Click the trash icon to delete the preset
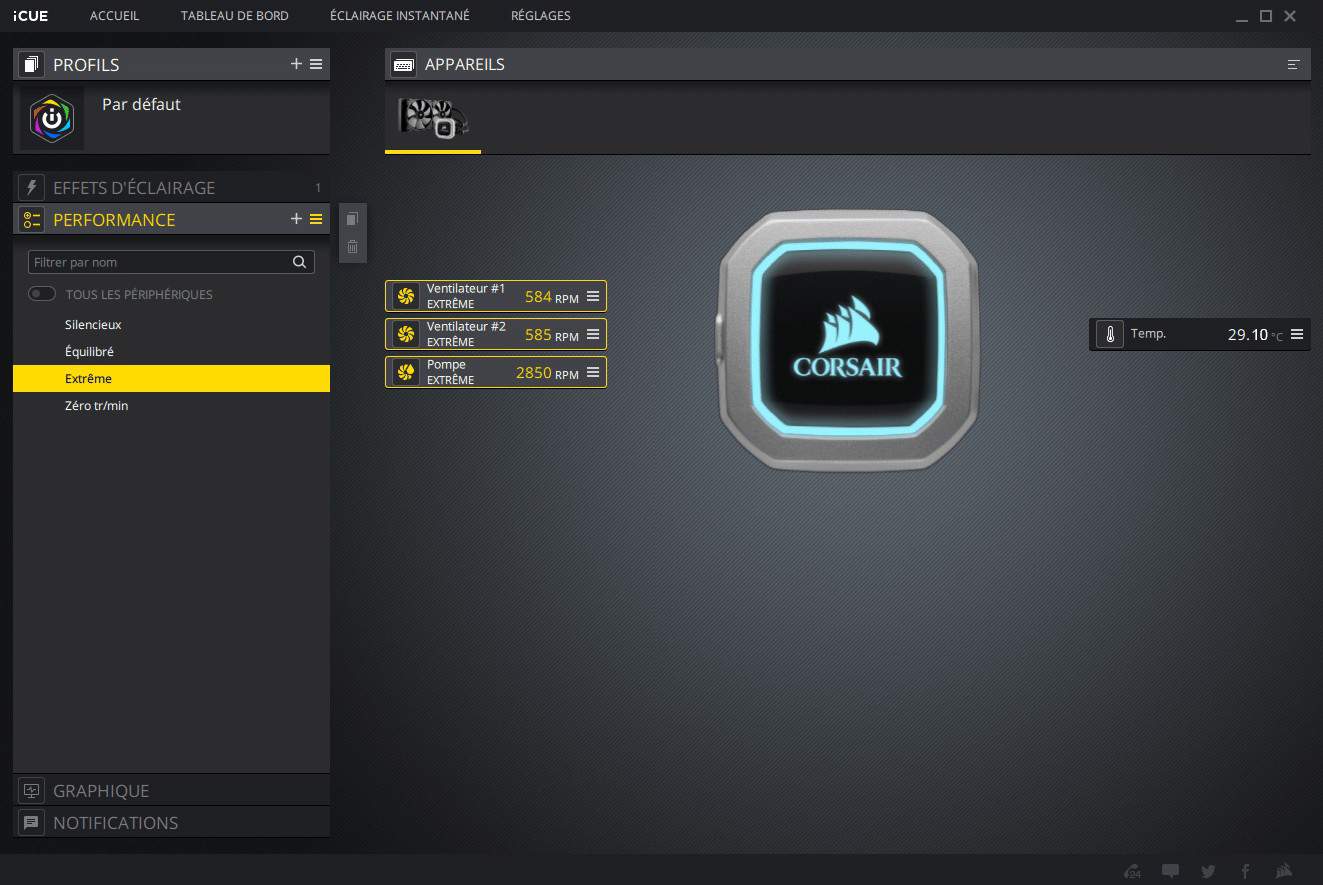The image size is (1323, 885). pos(352,247)
